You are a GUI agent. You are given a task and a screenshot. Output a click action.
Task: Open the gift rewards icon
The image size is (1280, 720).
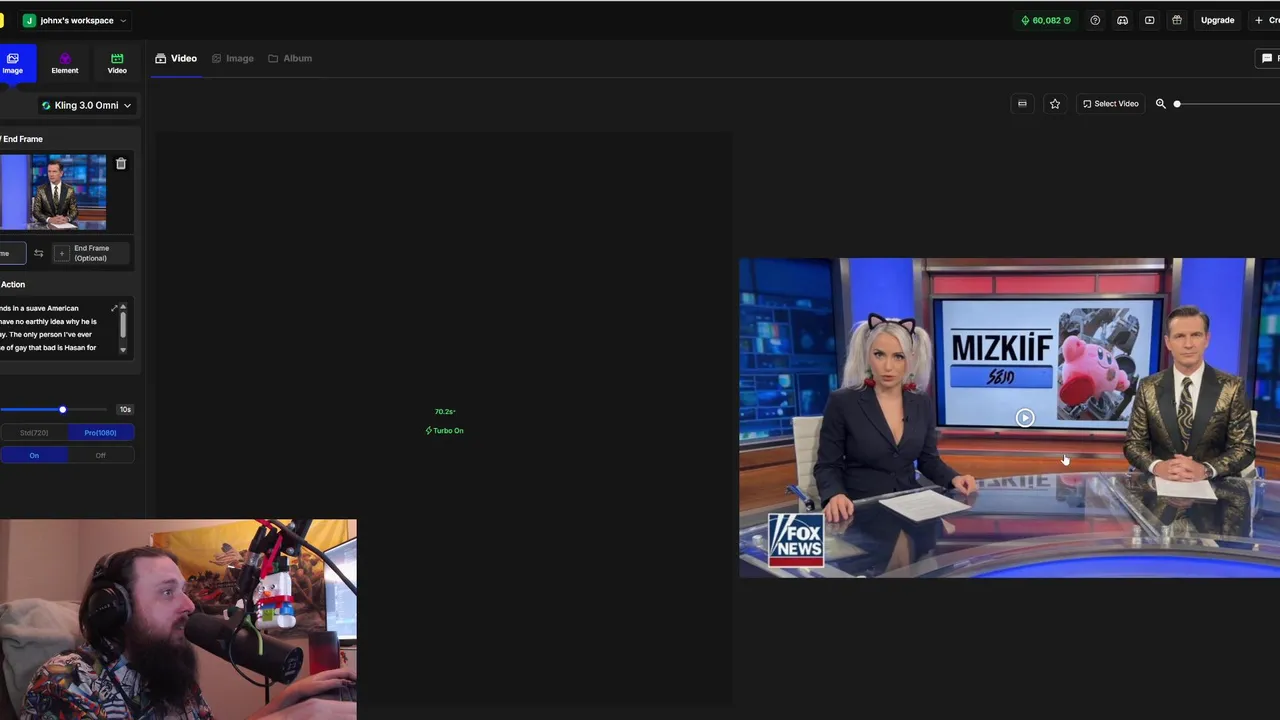point(1177,20)
